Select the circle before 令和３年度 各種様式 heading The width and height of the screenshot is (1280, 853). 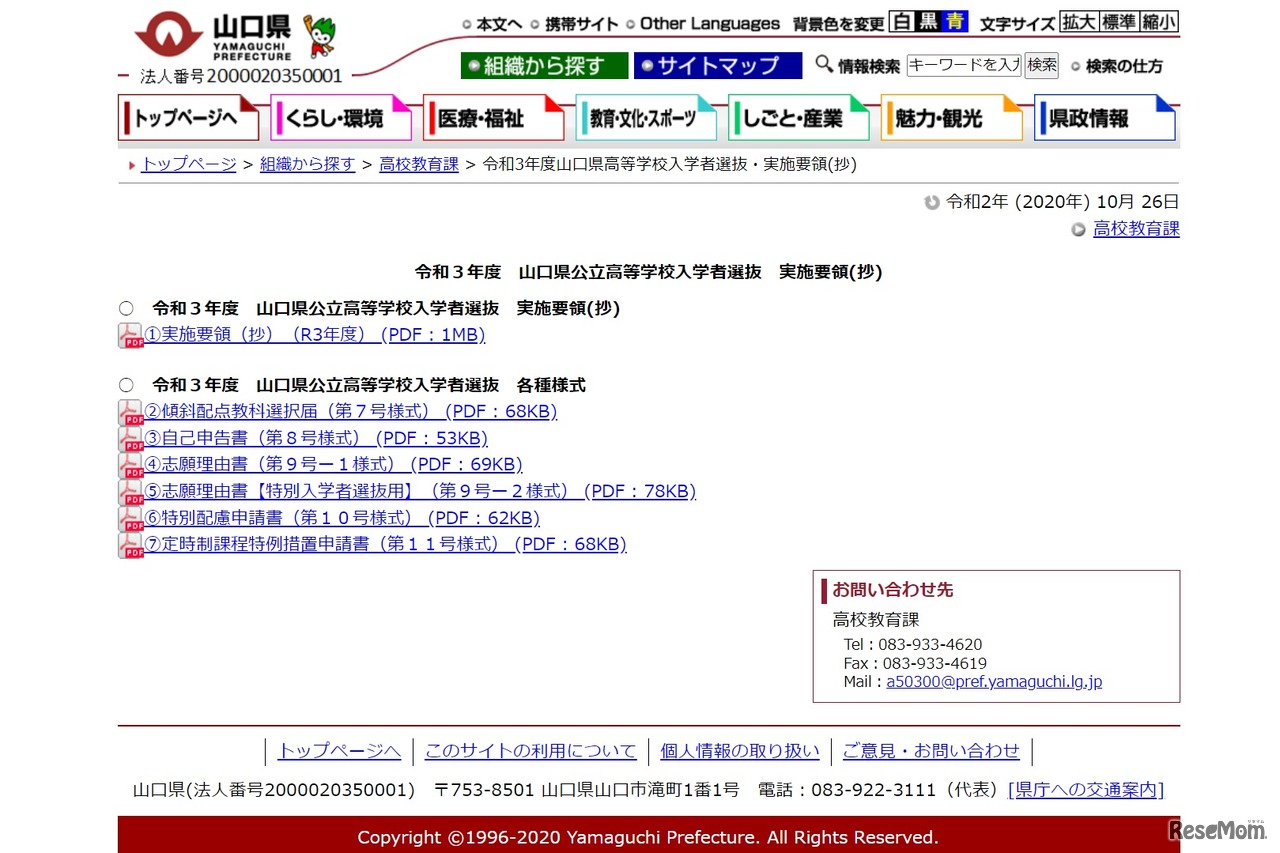pyautogui.click(x=126, y=384)
